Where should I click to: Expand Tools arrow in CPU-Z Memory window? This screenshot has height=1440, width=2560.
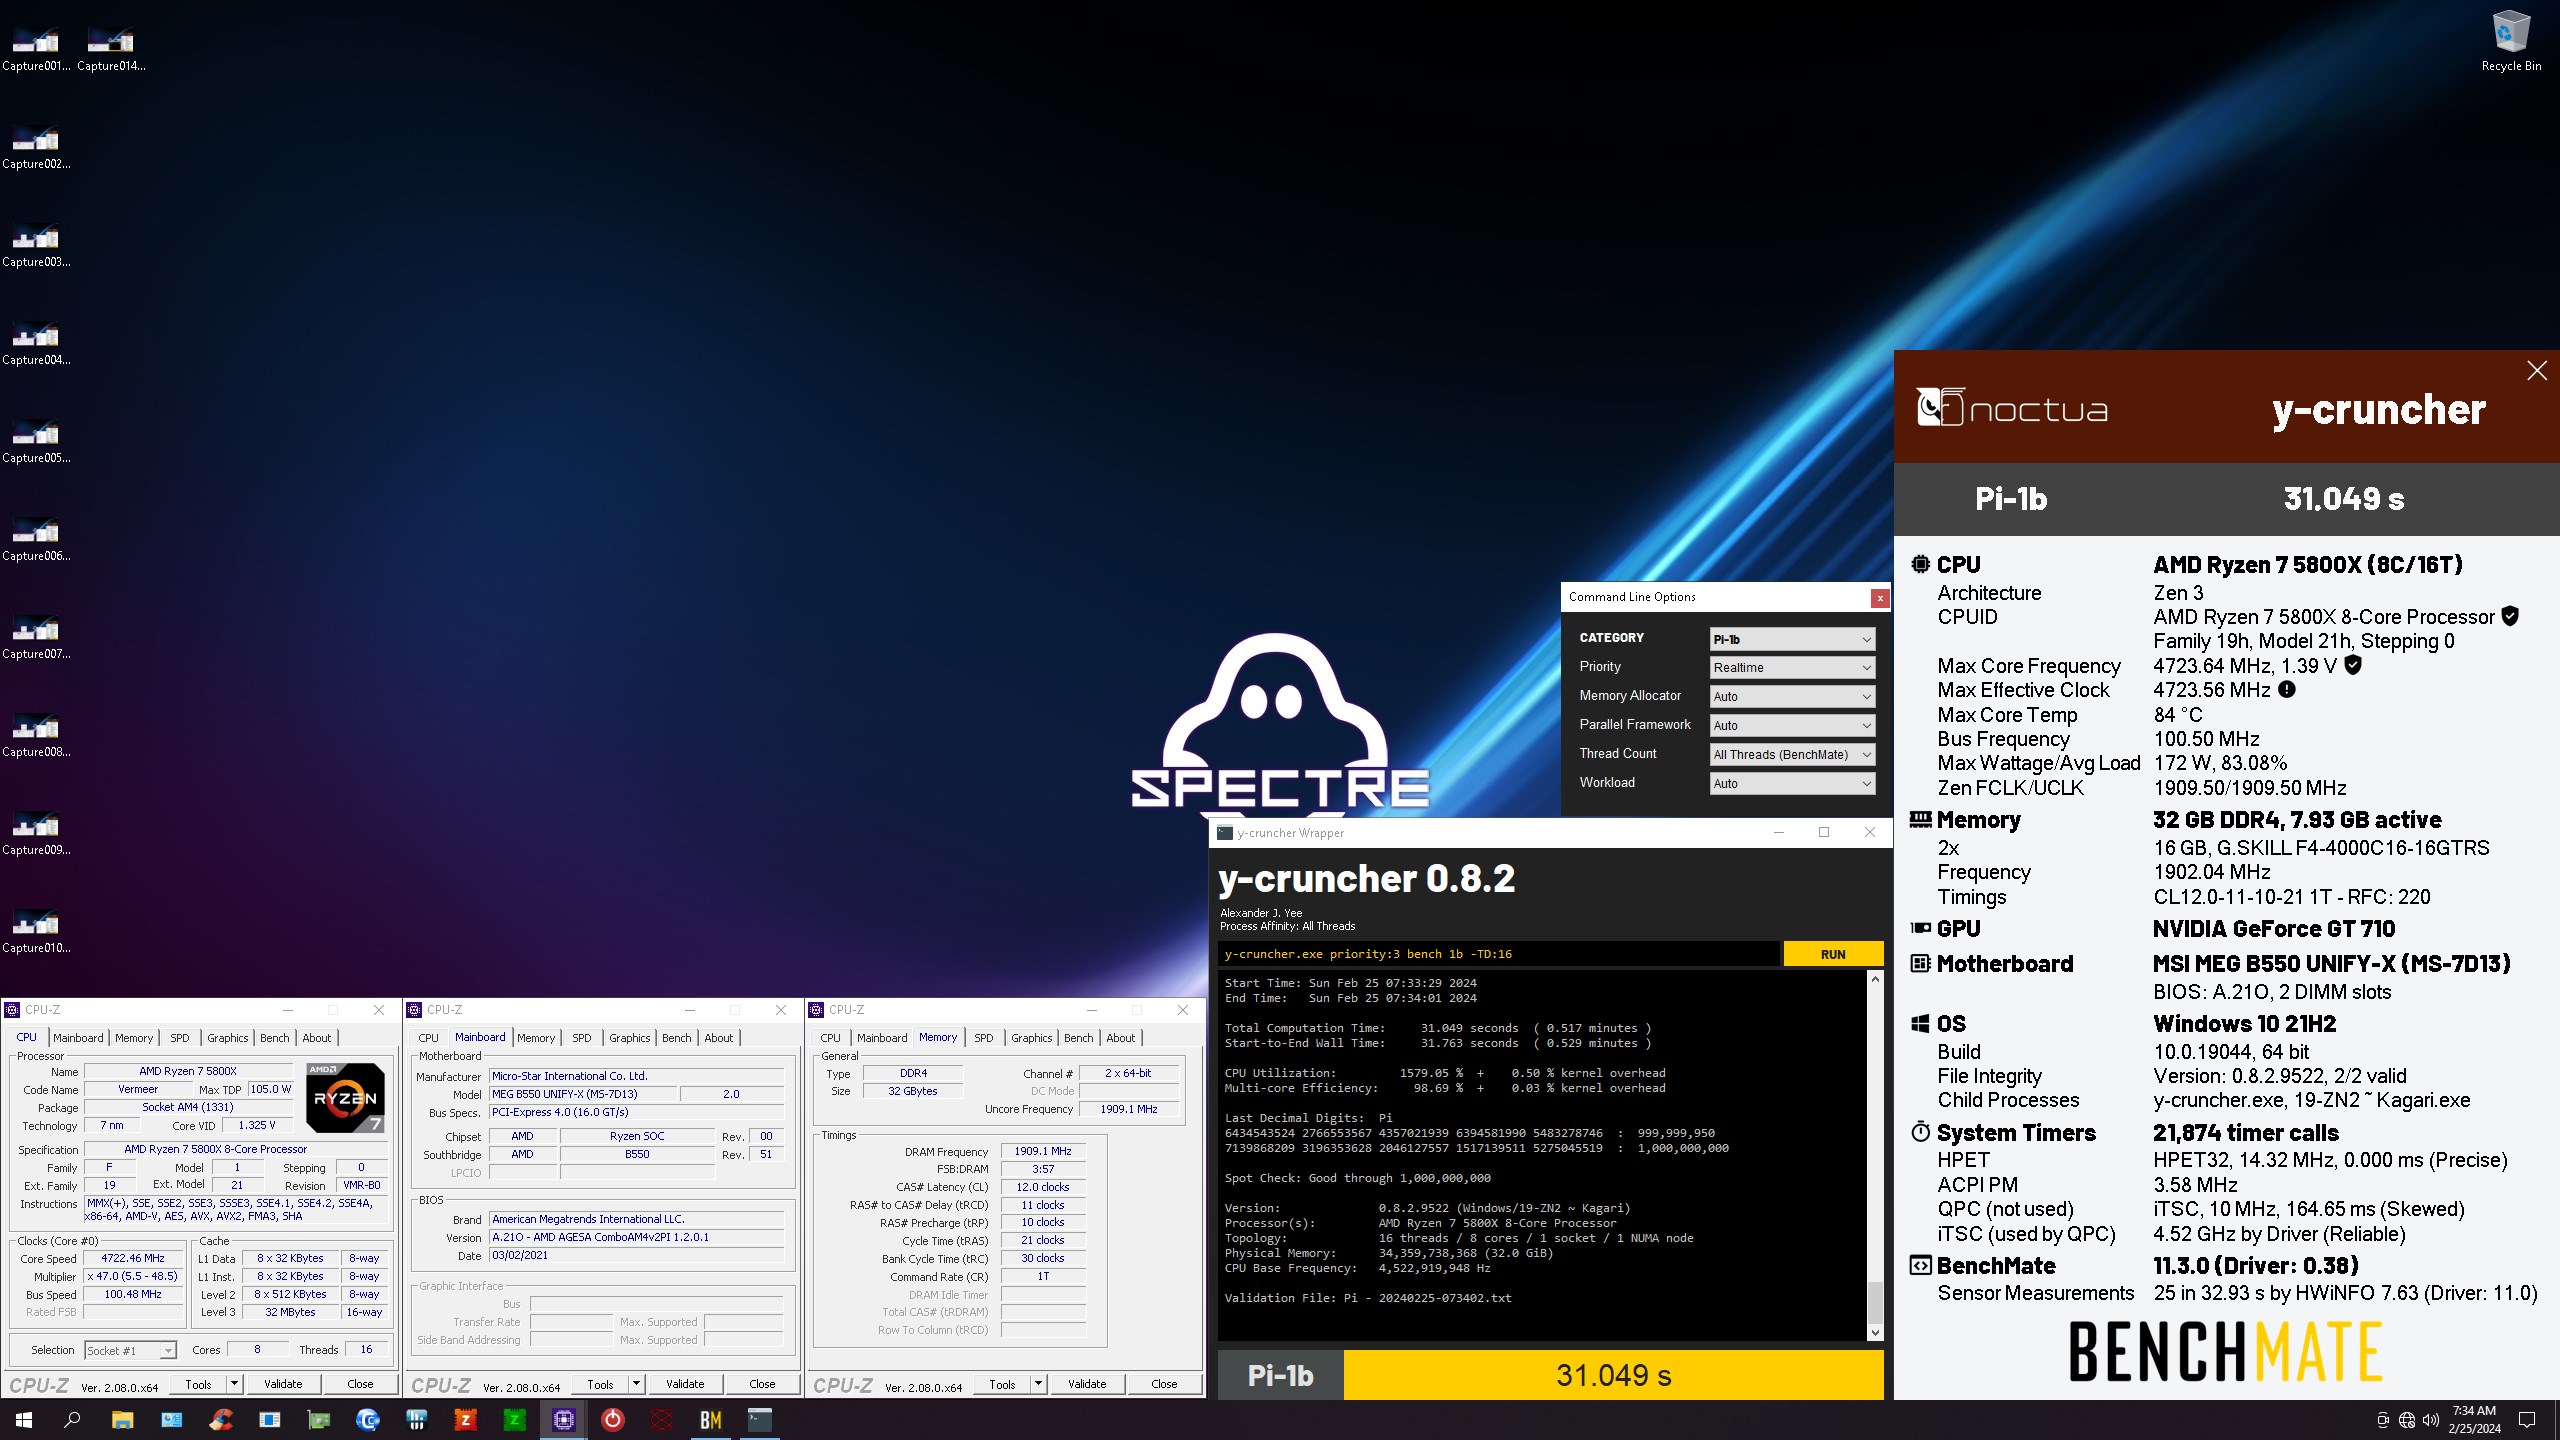(x=1038, y=1384)
